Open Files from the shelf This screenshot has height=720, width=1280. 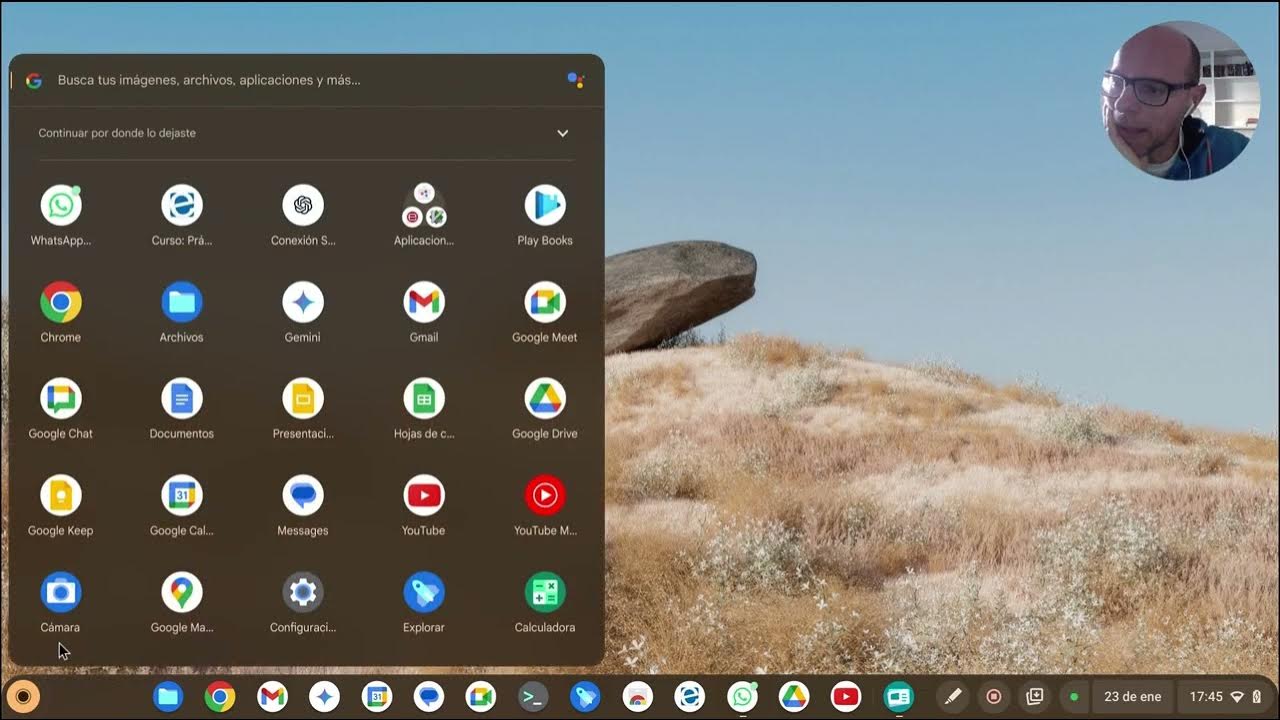point(167,696)
